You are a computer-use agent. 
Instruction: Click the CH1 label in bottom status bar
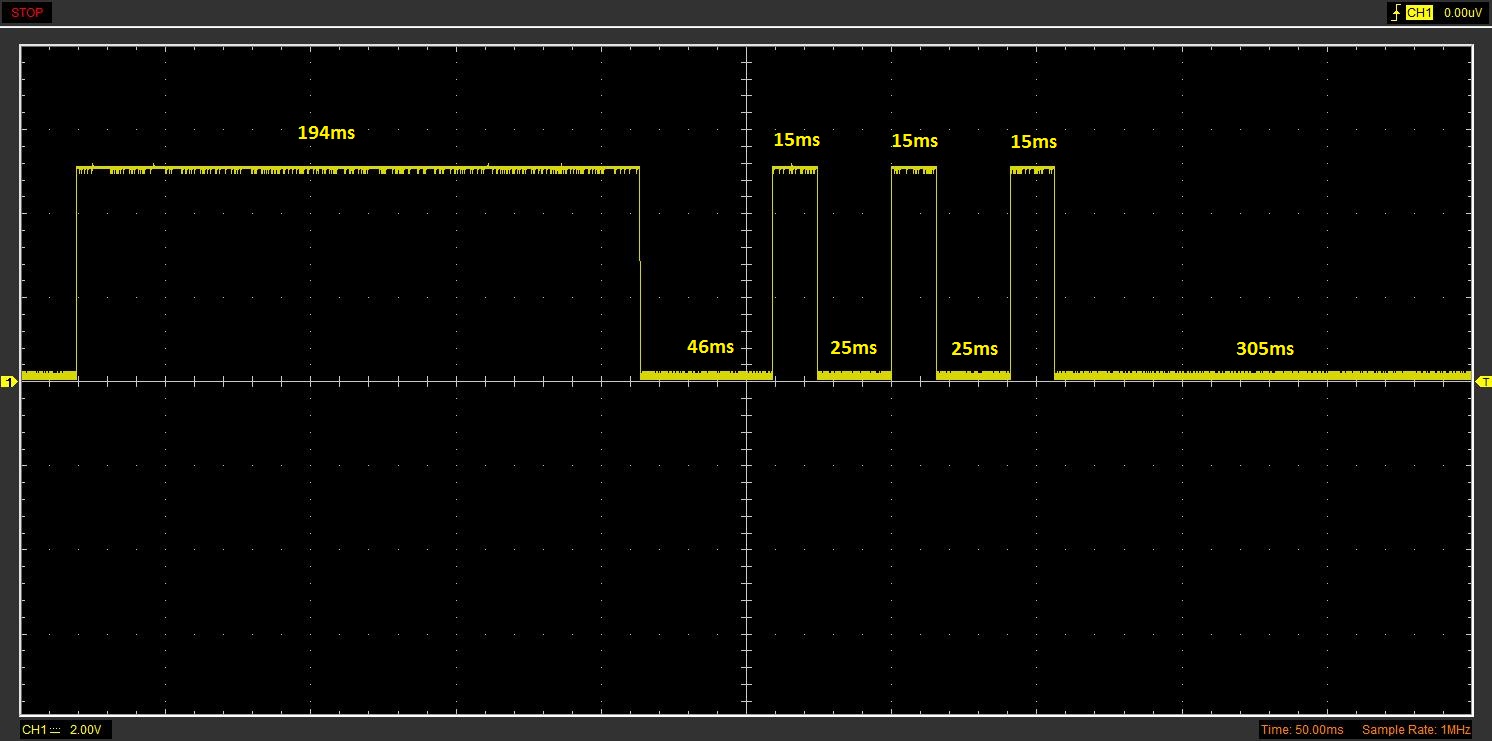(x=34, y=730)
